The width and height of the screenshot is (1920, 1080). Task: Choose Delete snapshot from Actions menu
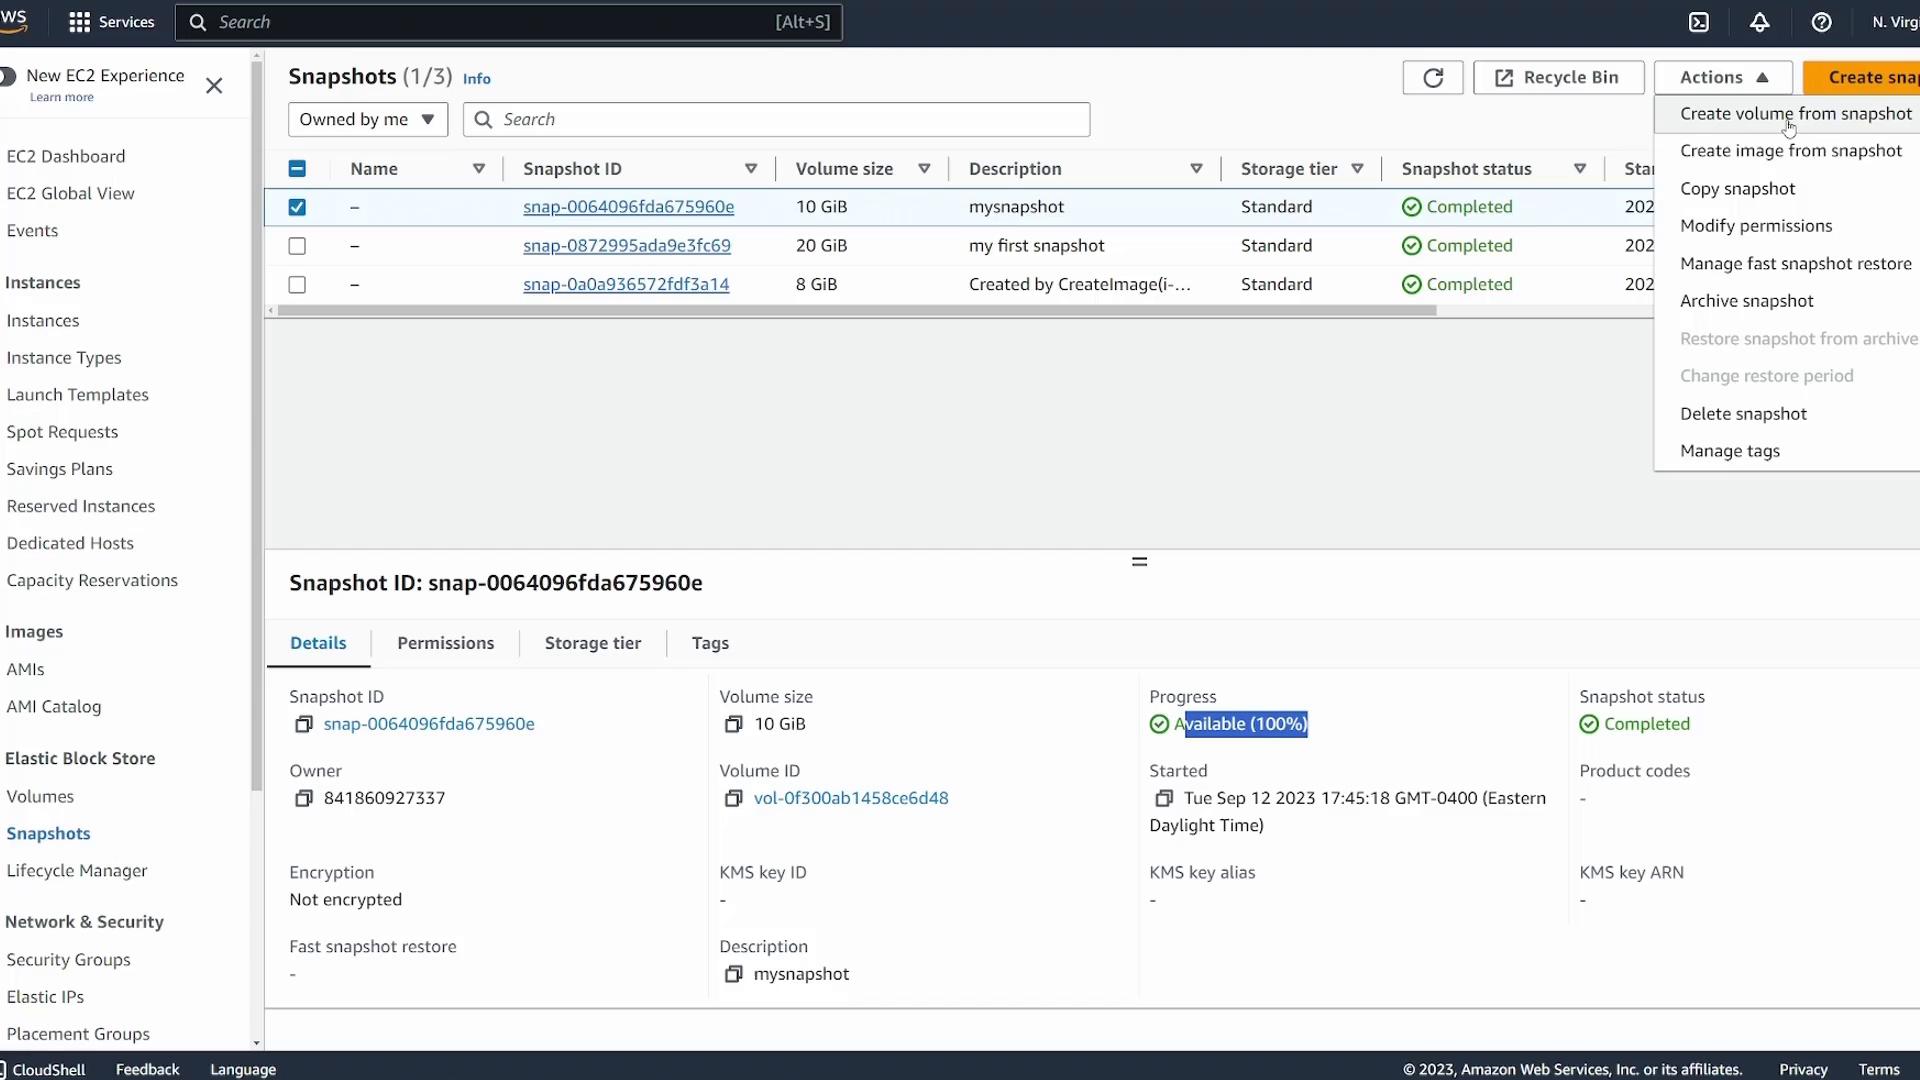[1743, 414]
